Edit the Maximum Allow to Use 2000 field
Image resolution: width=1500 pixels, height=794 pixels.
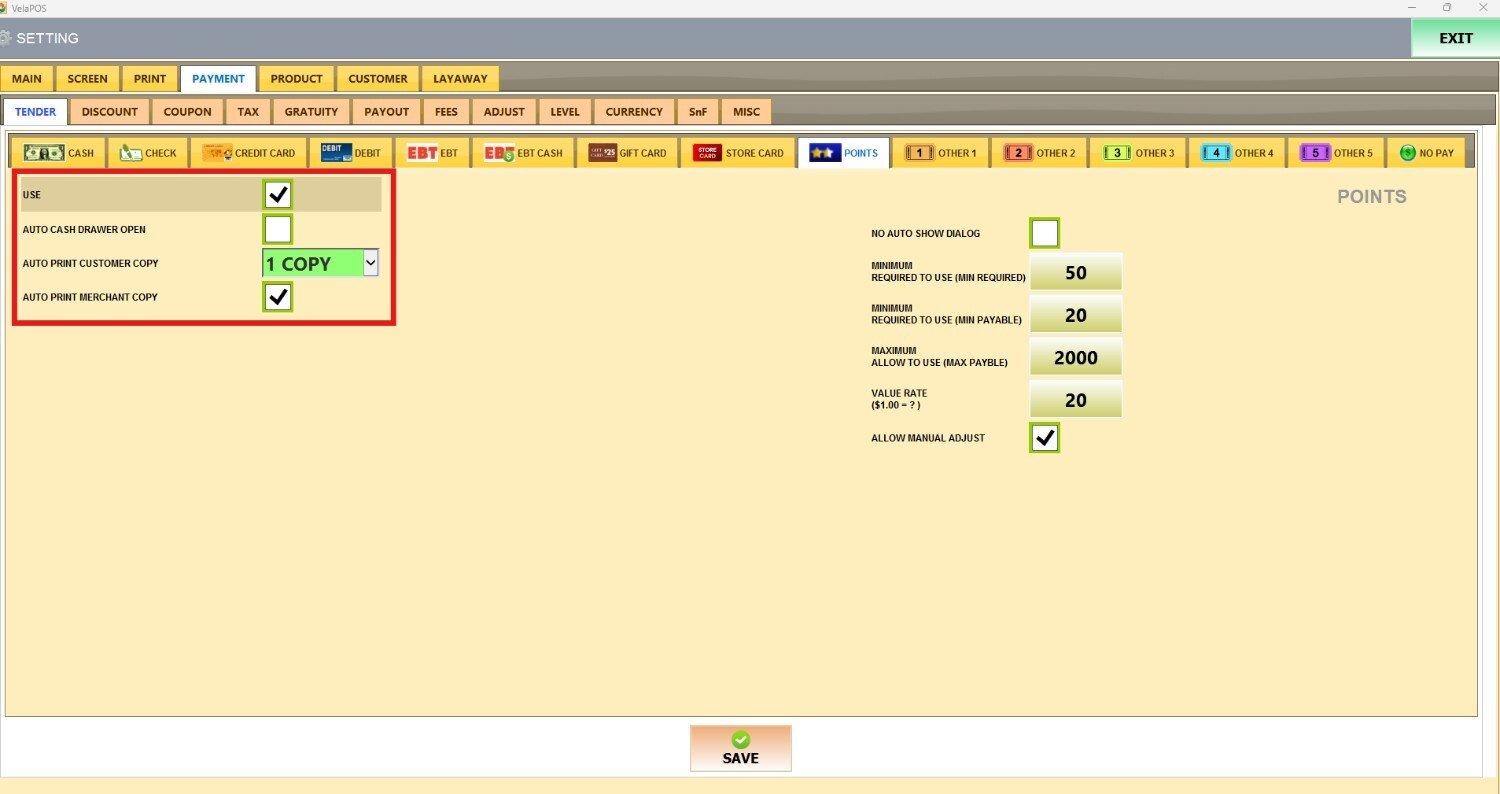click(x=1075, y=357)
